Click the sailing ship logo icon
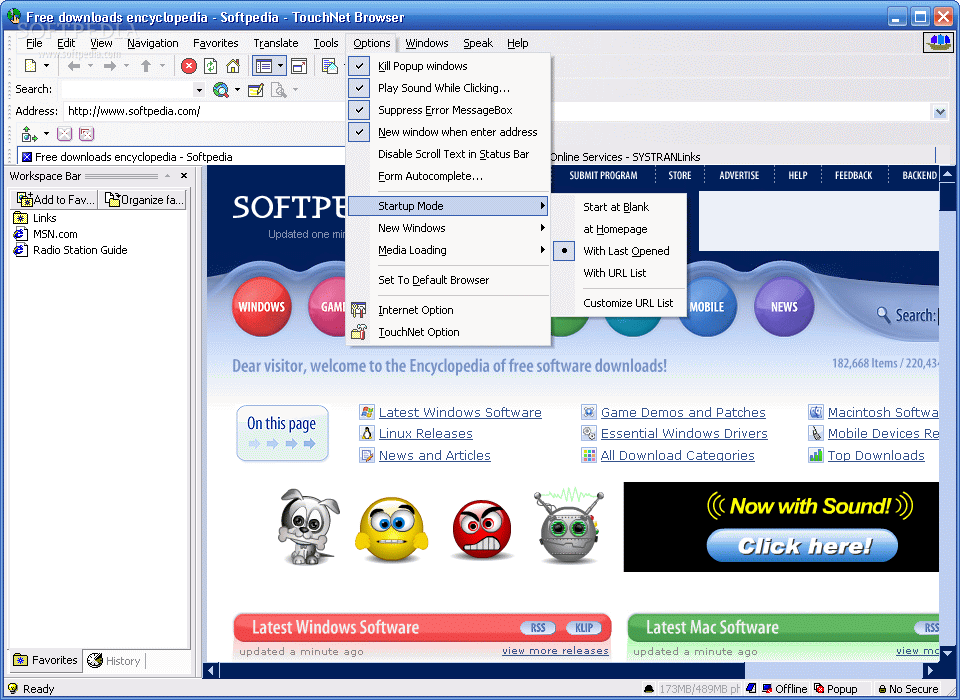The image size is (960, 700). pos(939,42)
